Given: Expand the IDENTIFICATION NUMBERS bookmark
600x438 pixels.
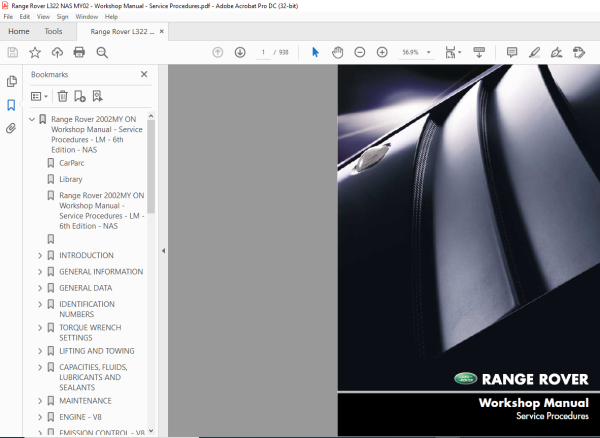Looking at the screenshot, I should 40,304.
